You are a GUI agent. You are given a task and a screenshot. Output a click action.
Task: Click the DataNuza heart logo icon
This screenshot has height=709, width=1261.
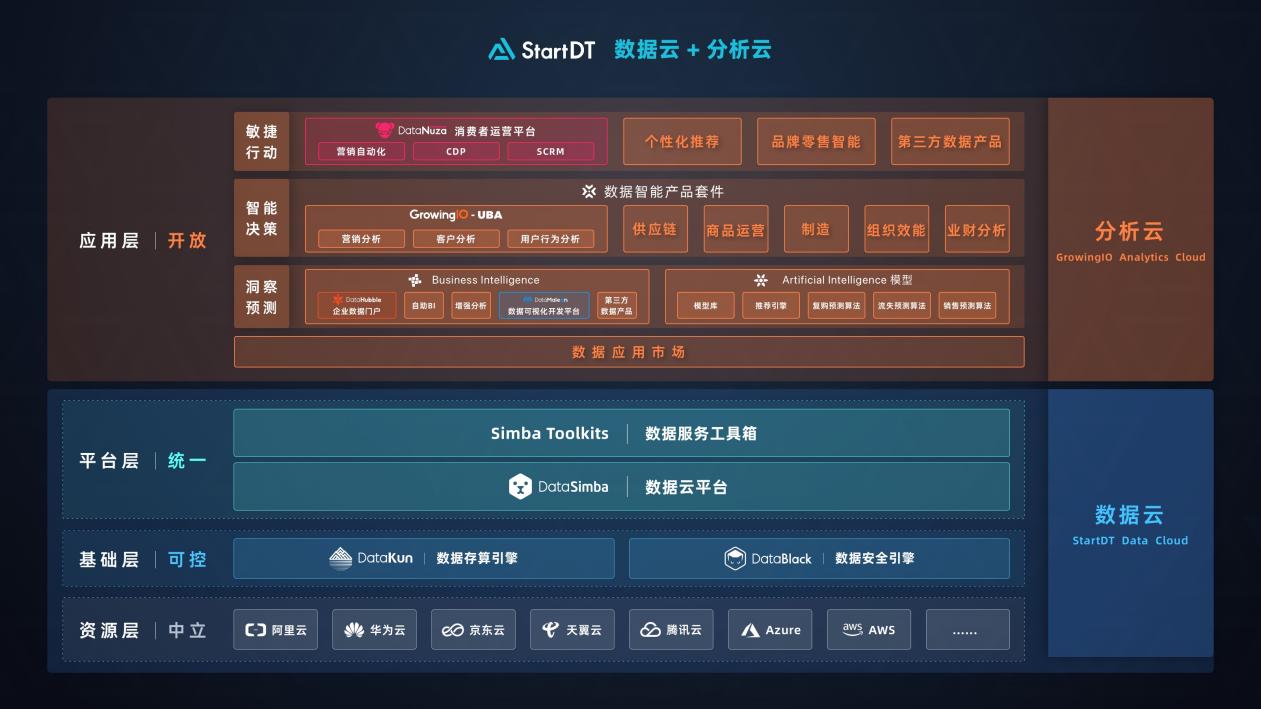[x=385, y=130]
